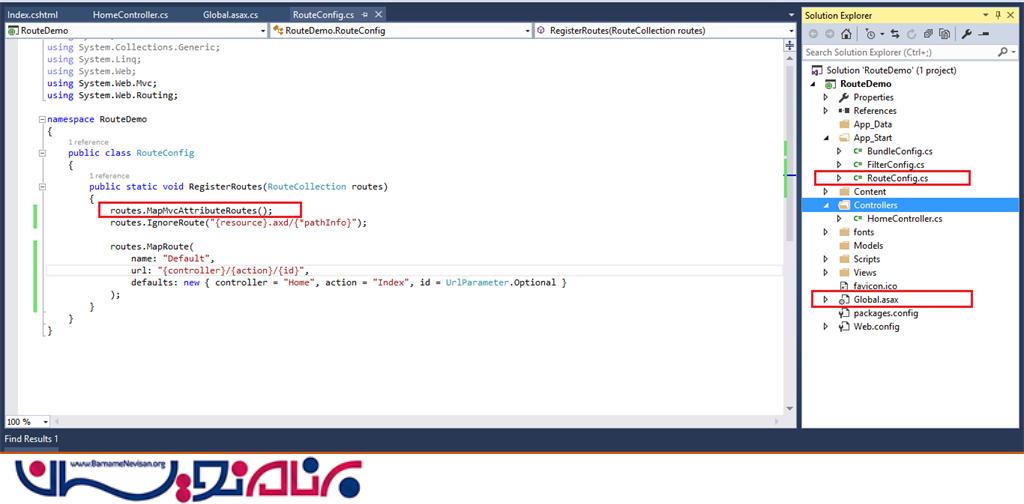Viewport: 1024px width, 504px height.
Task: Click the Properties wrench icon in the tree
Action: [x=843, y=97]
